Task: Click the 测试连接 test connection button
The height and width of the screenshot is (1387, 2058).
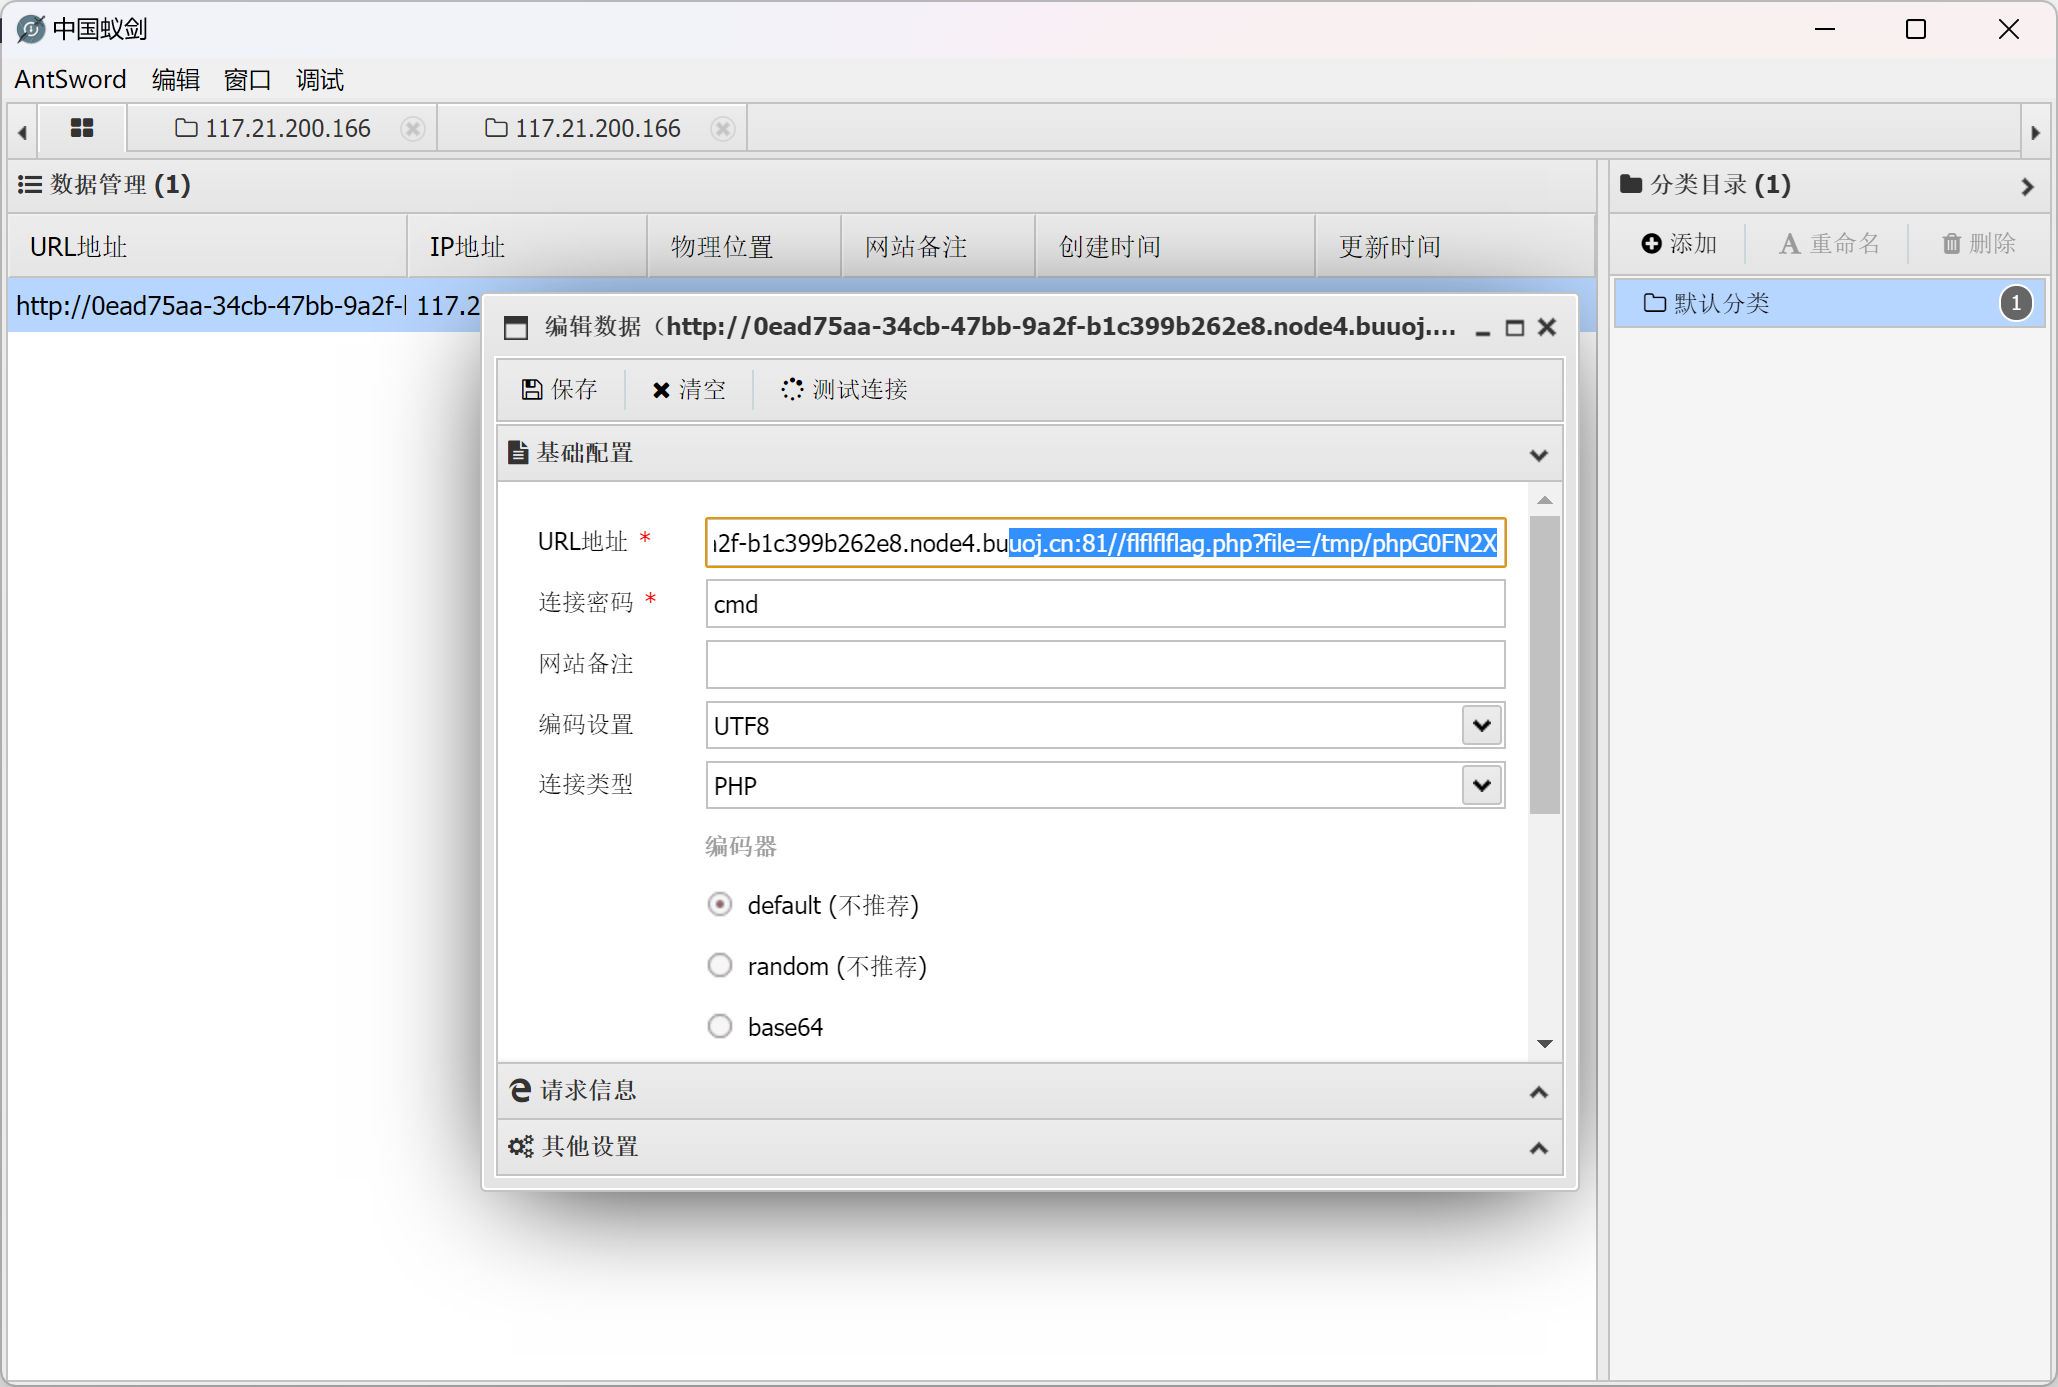Action: (x=845, y=389)
